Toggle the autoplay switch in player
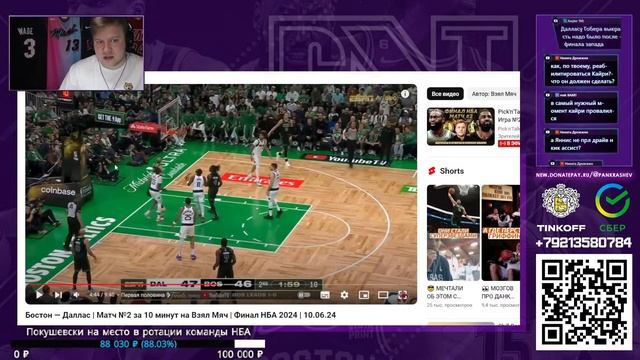640x360 pixels. point(304,295)
